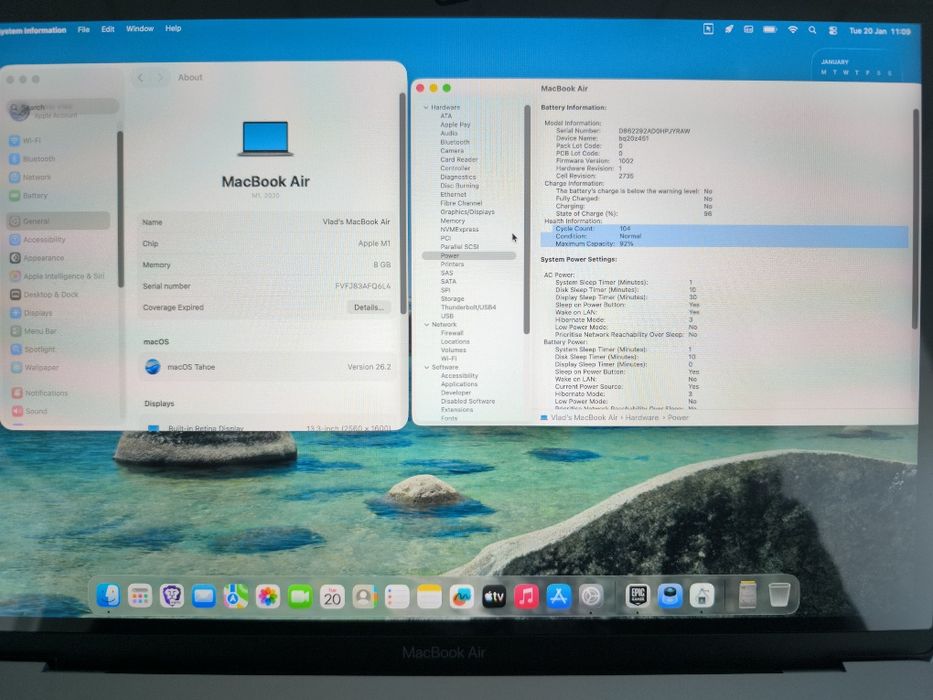933x700 pixels.
Task: Launch Brave browser from the dock
Action: [x=171, y=596]
